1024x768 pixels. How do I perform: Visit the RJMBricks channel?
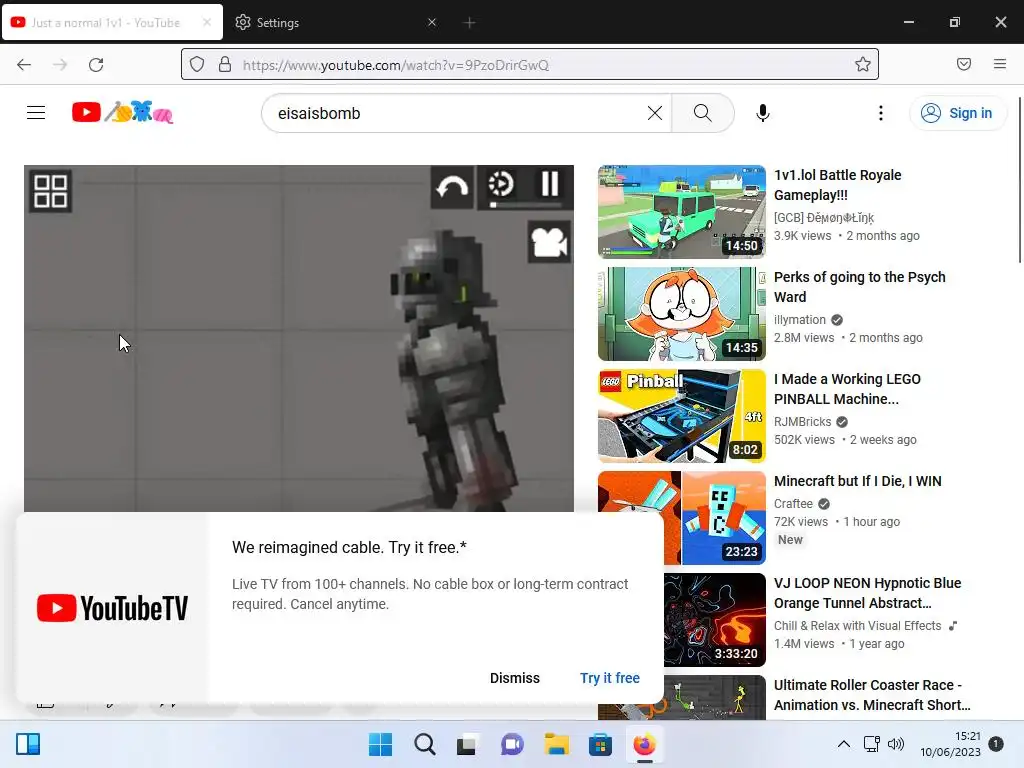[803, 422]
